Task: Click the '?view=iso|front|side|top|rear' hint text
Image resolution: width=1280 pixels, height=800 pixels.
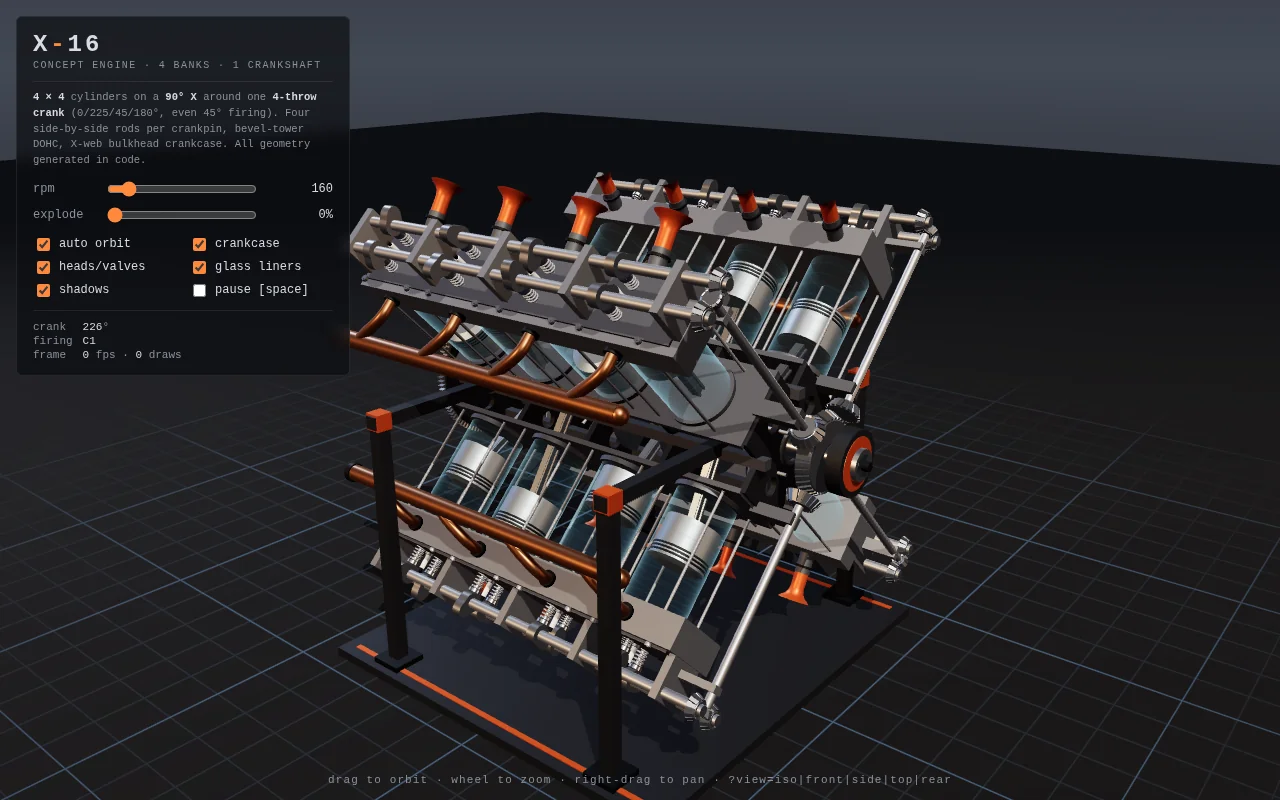Action: [x=840, y=780]
